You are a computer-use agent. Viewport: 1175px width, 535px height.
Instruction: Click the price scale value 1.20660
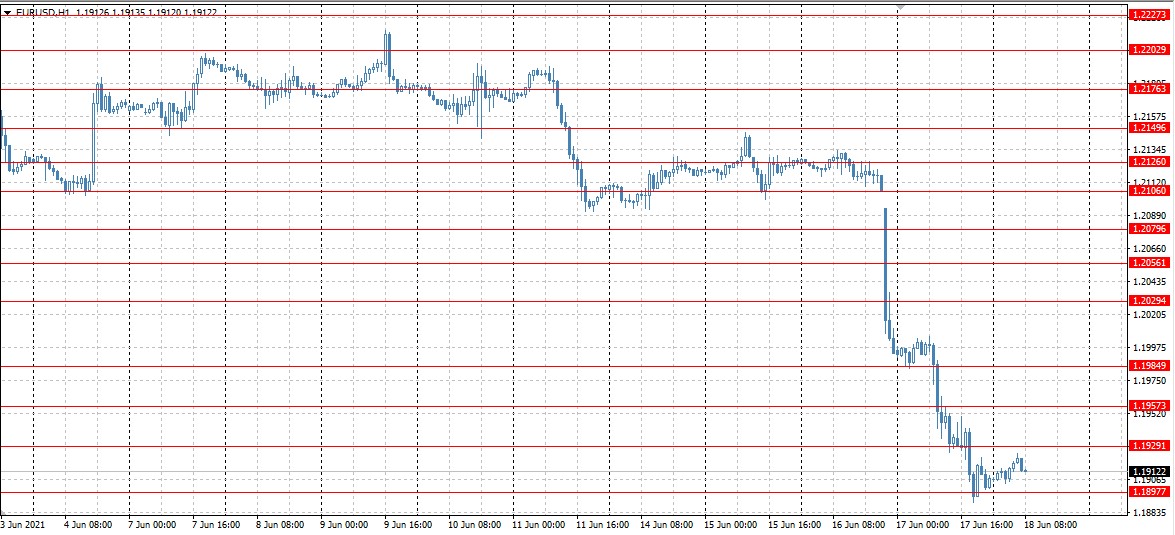1150,248
